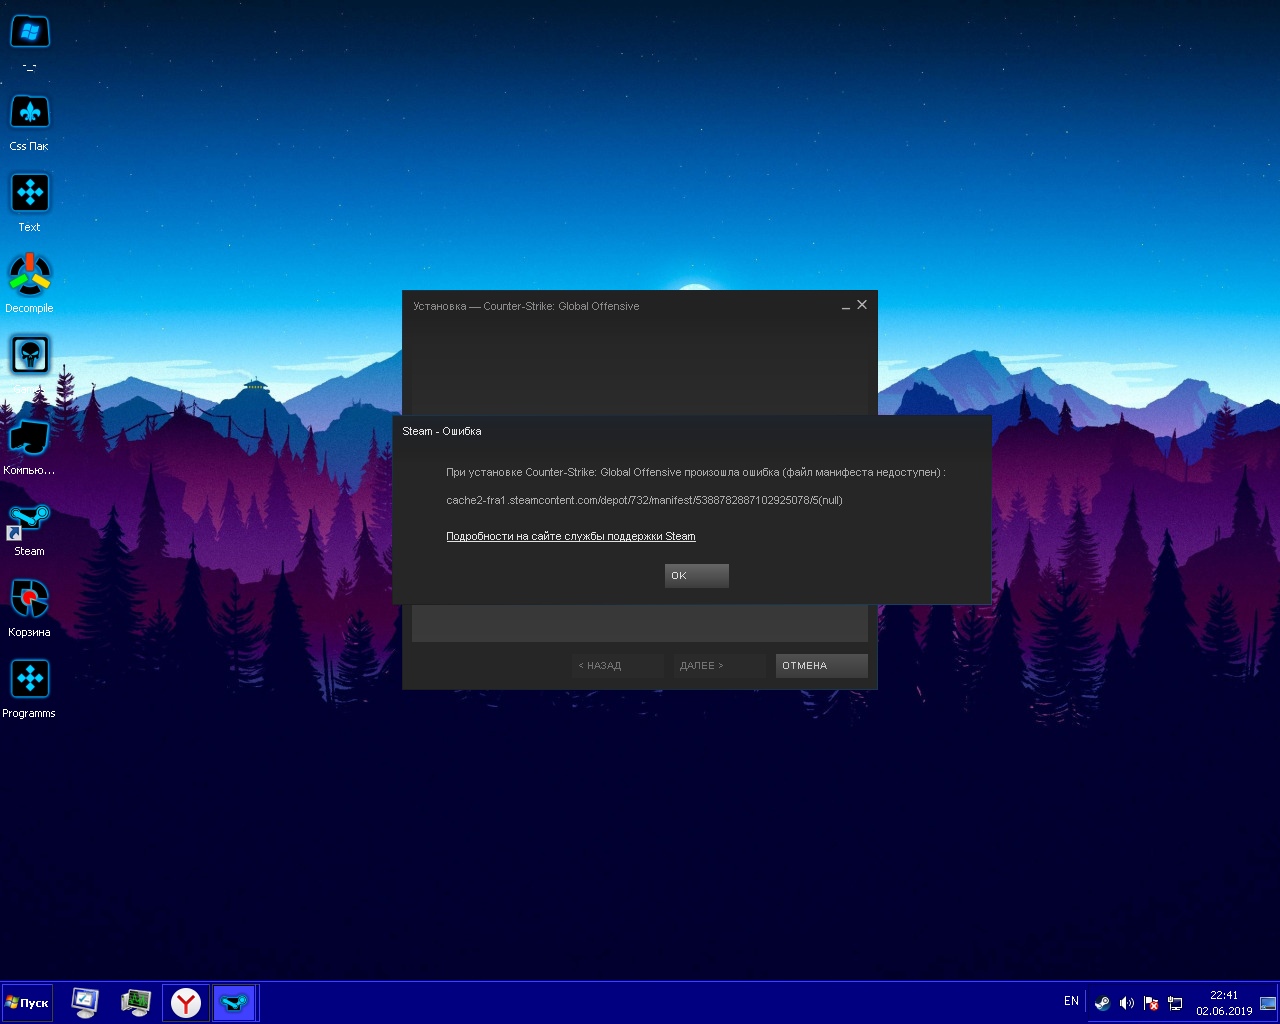Open the skull desktop icon
Viewport: 1280px width, 1024px height.
[x=30, y=355]
